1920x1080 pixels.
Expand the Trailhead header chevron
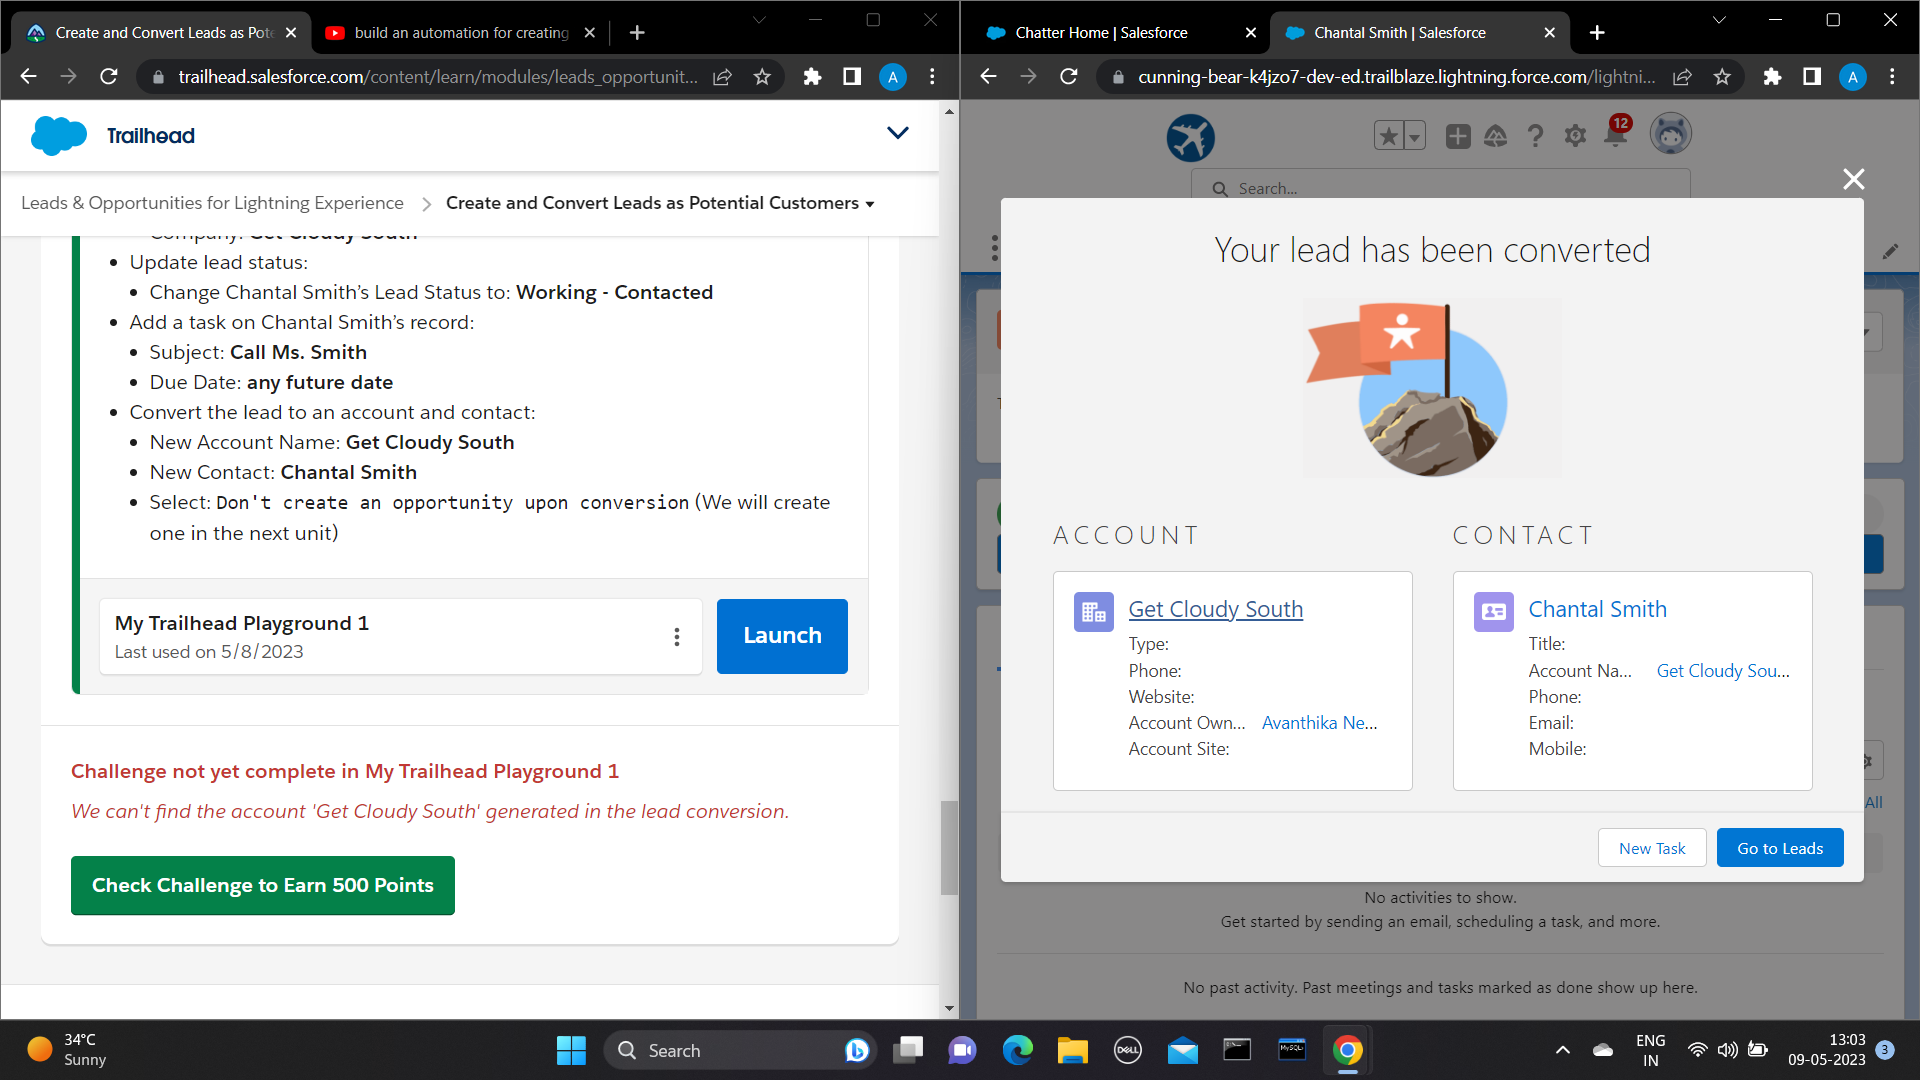(897, 133)
